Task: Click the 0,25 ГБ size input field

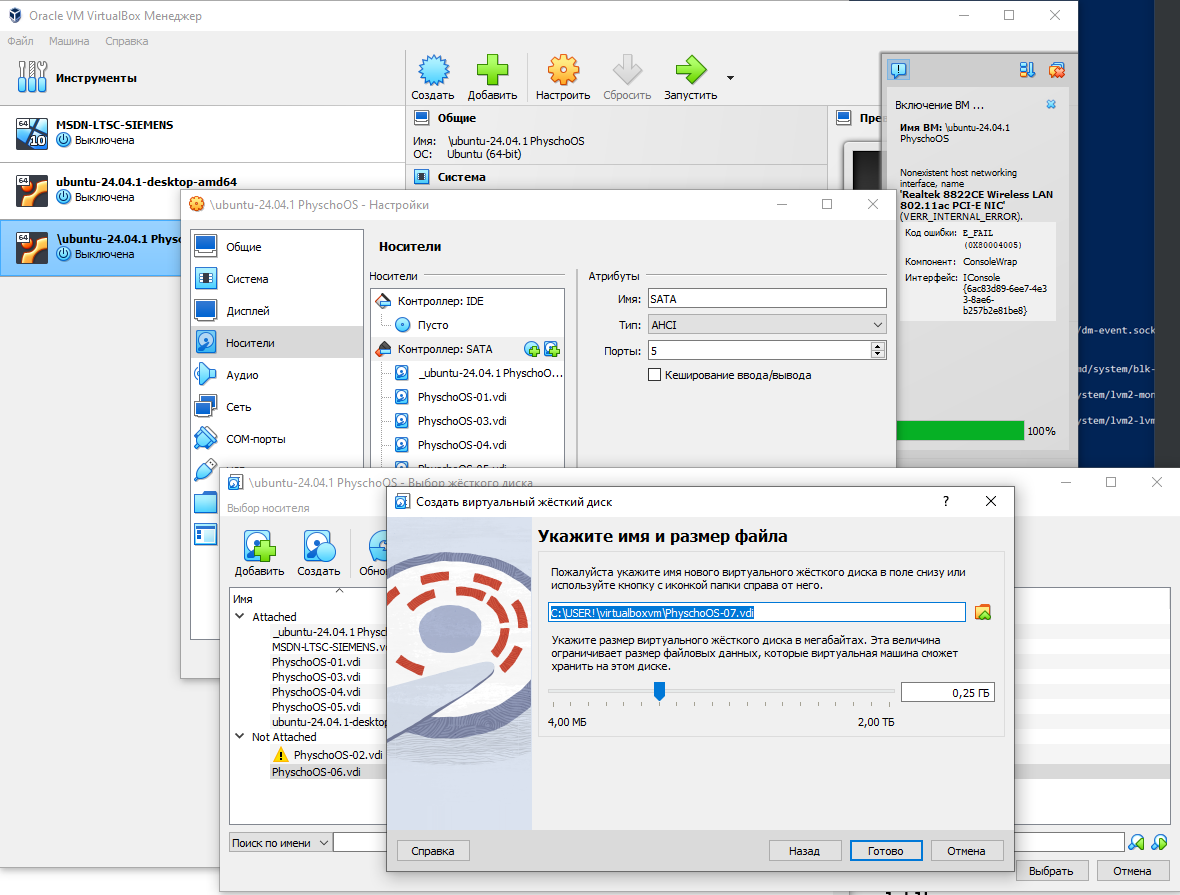Action: [947, 693]
